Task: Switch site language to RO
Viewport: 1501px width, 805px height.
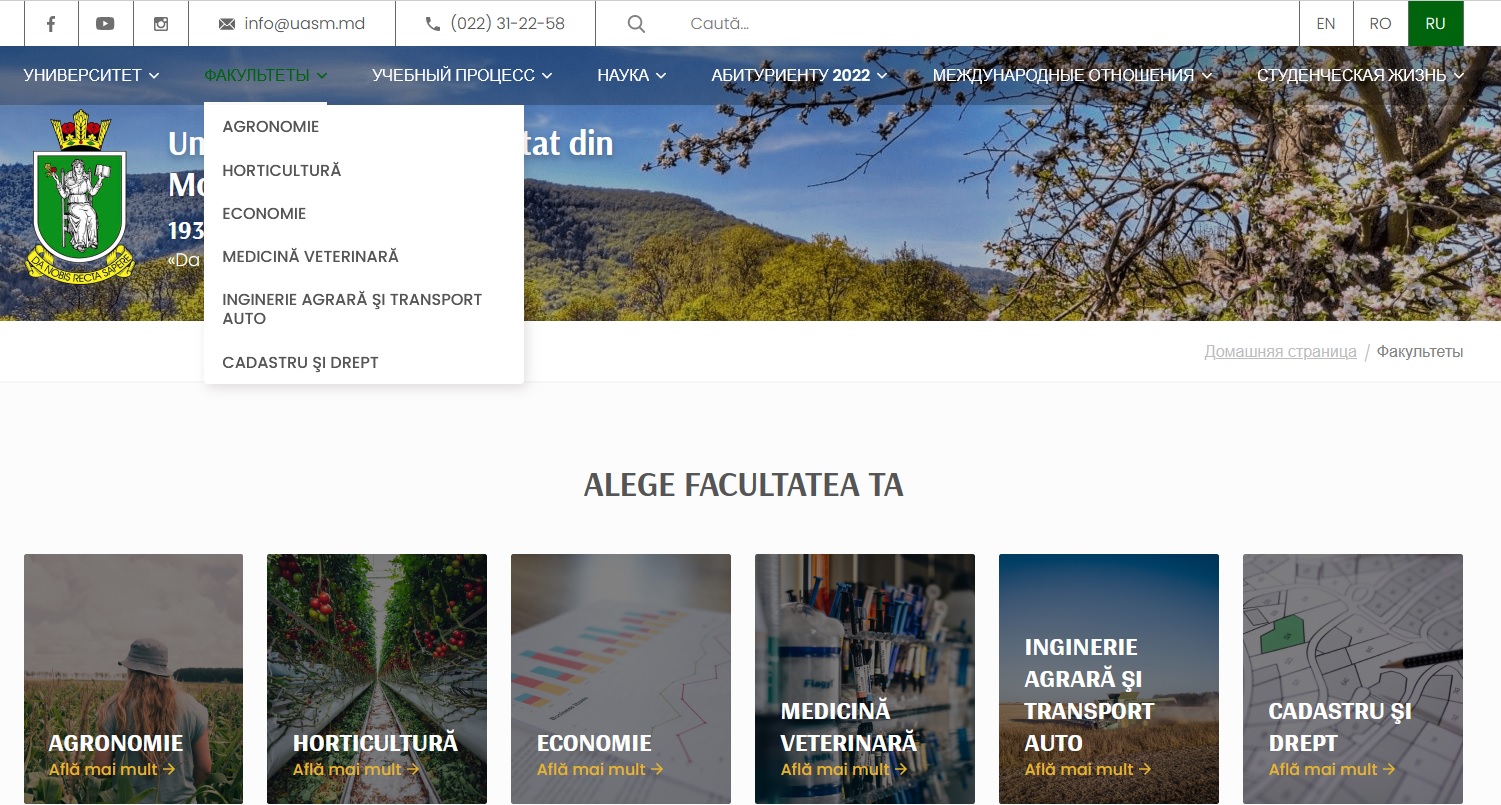Action: coord(1380,24)
